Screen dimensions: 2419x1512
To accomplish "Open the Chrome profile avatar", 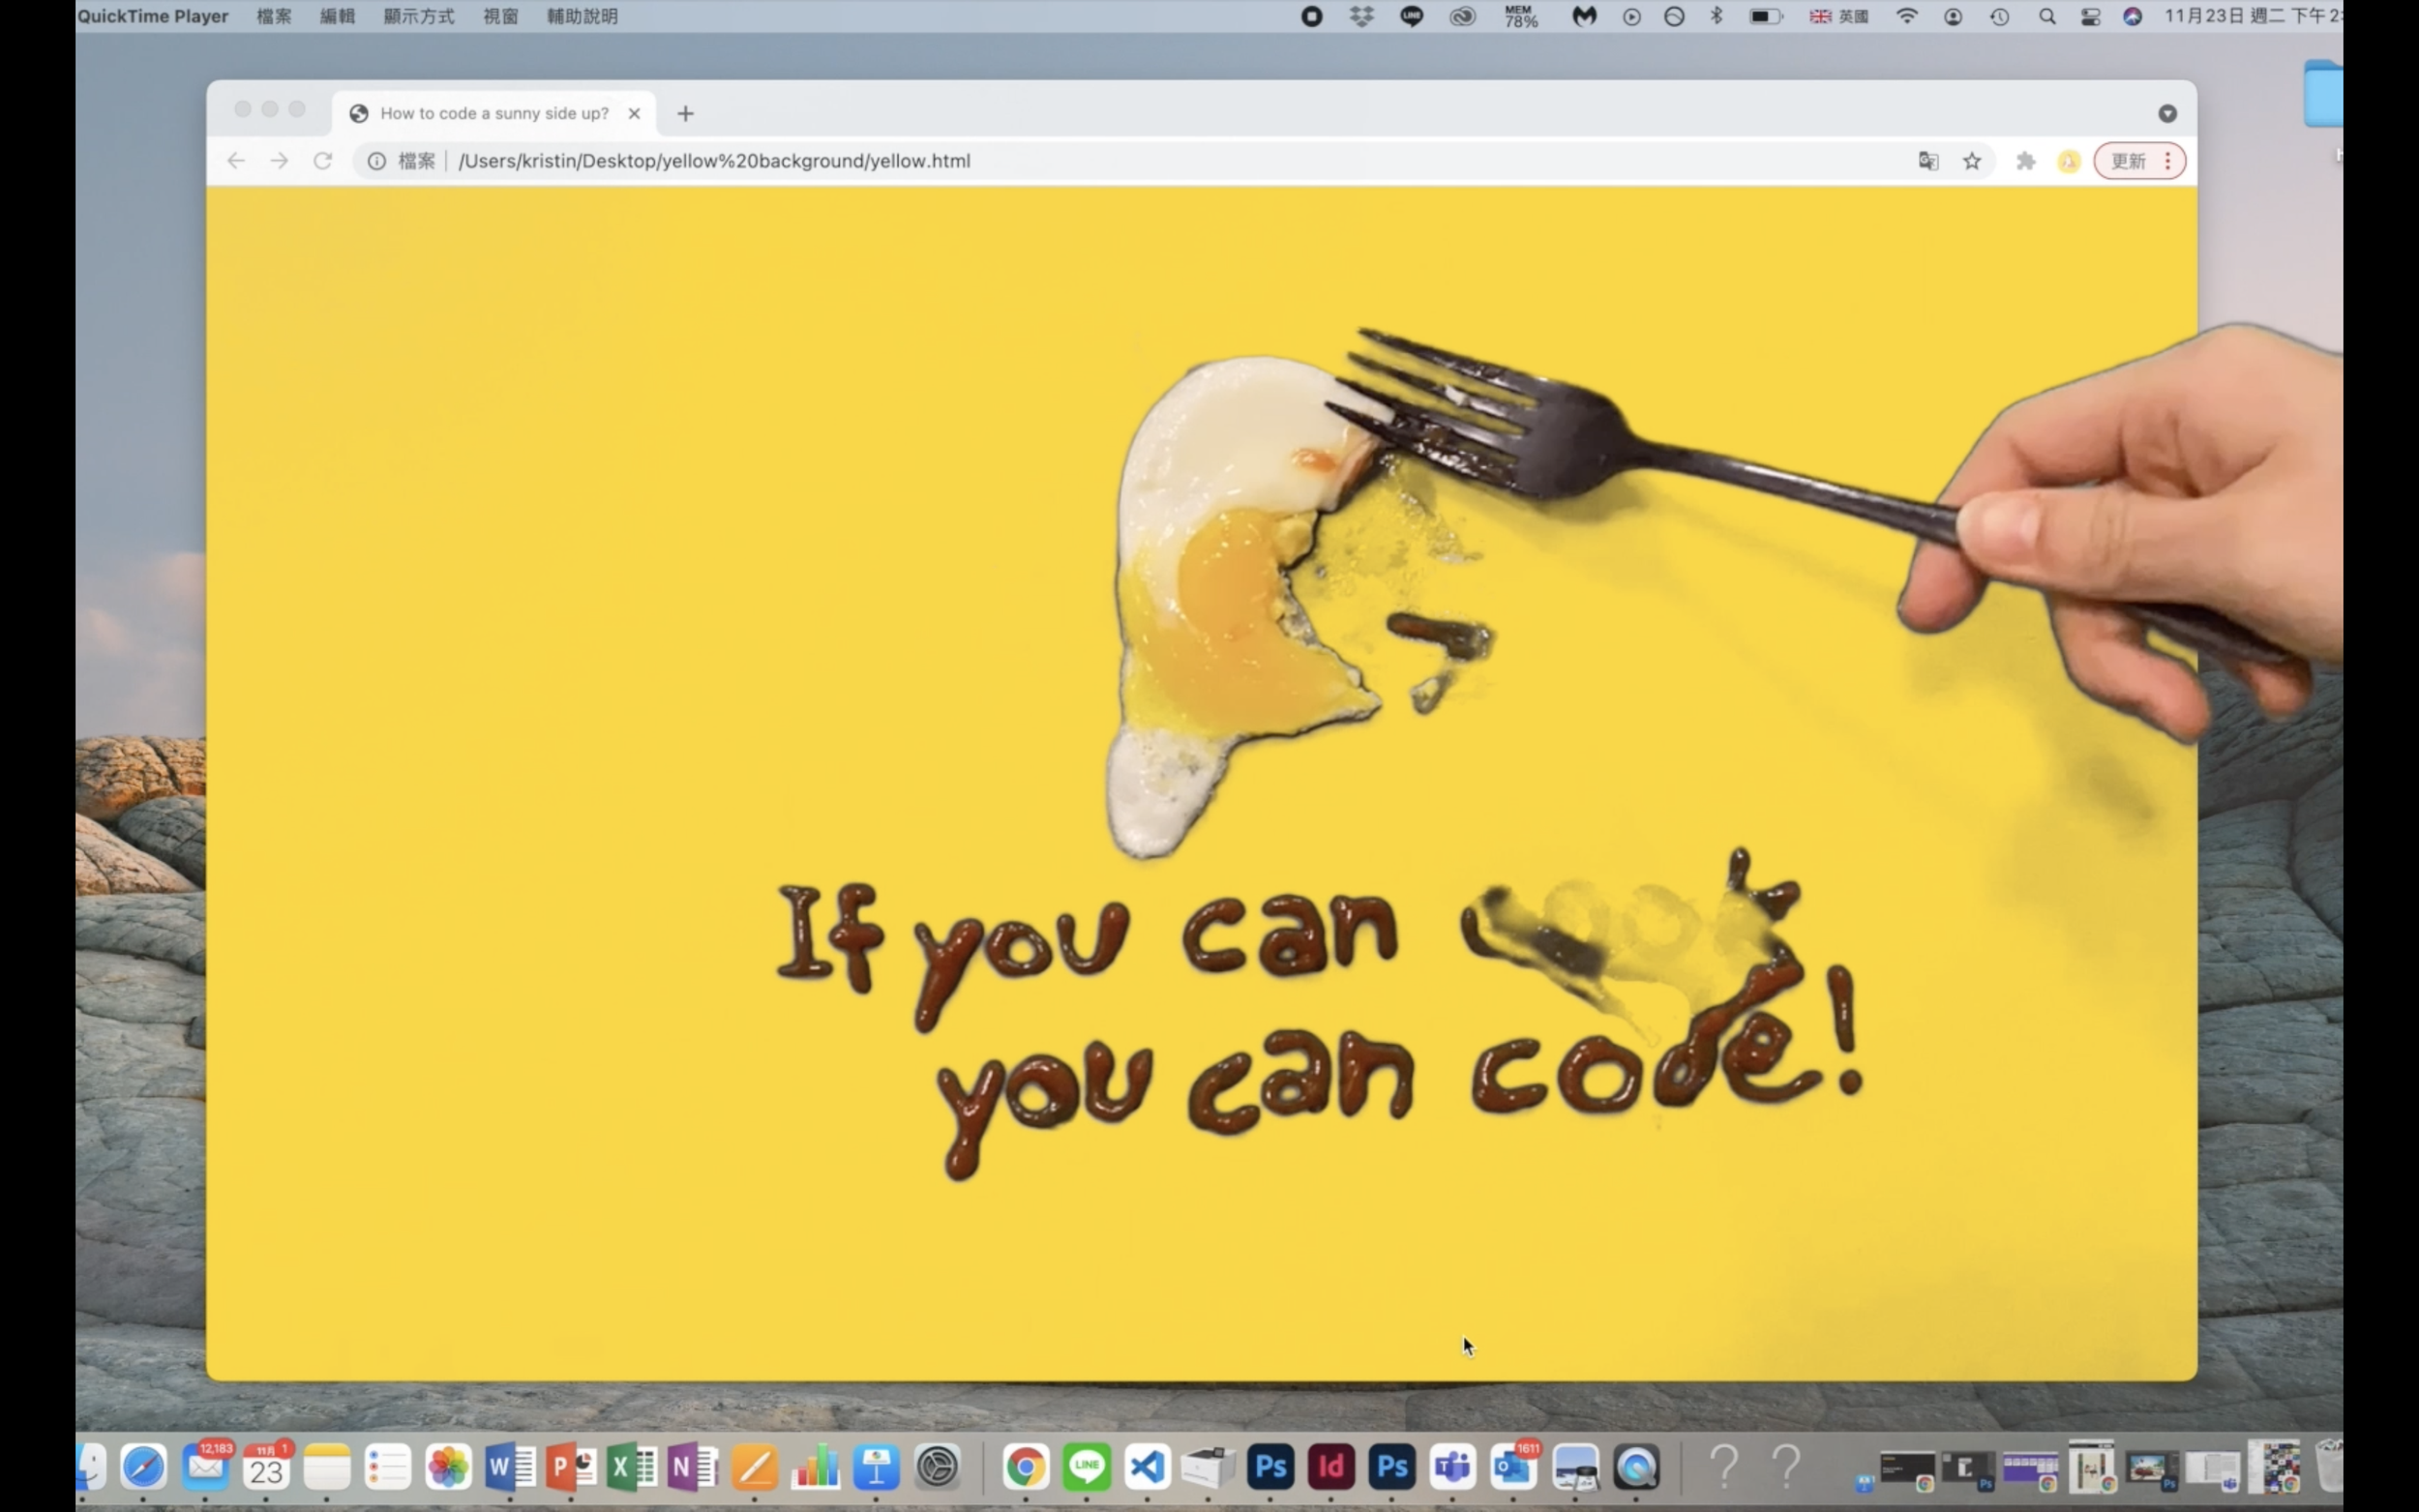I will (2068, 161).
